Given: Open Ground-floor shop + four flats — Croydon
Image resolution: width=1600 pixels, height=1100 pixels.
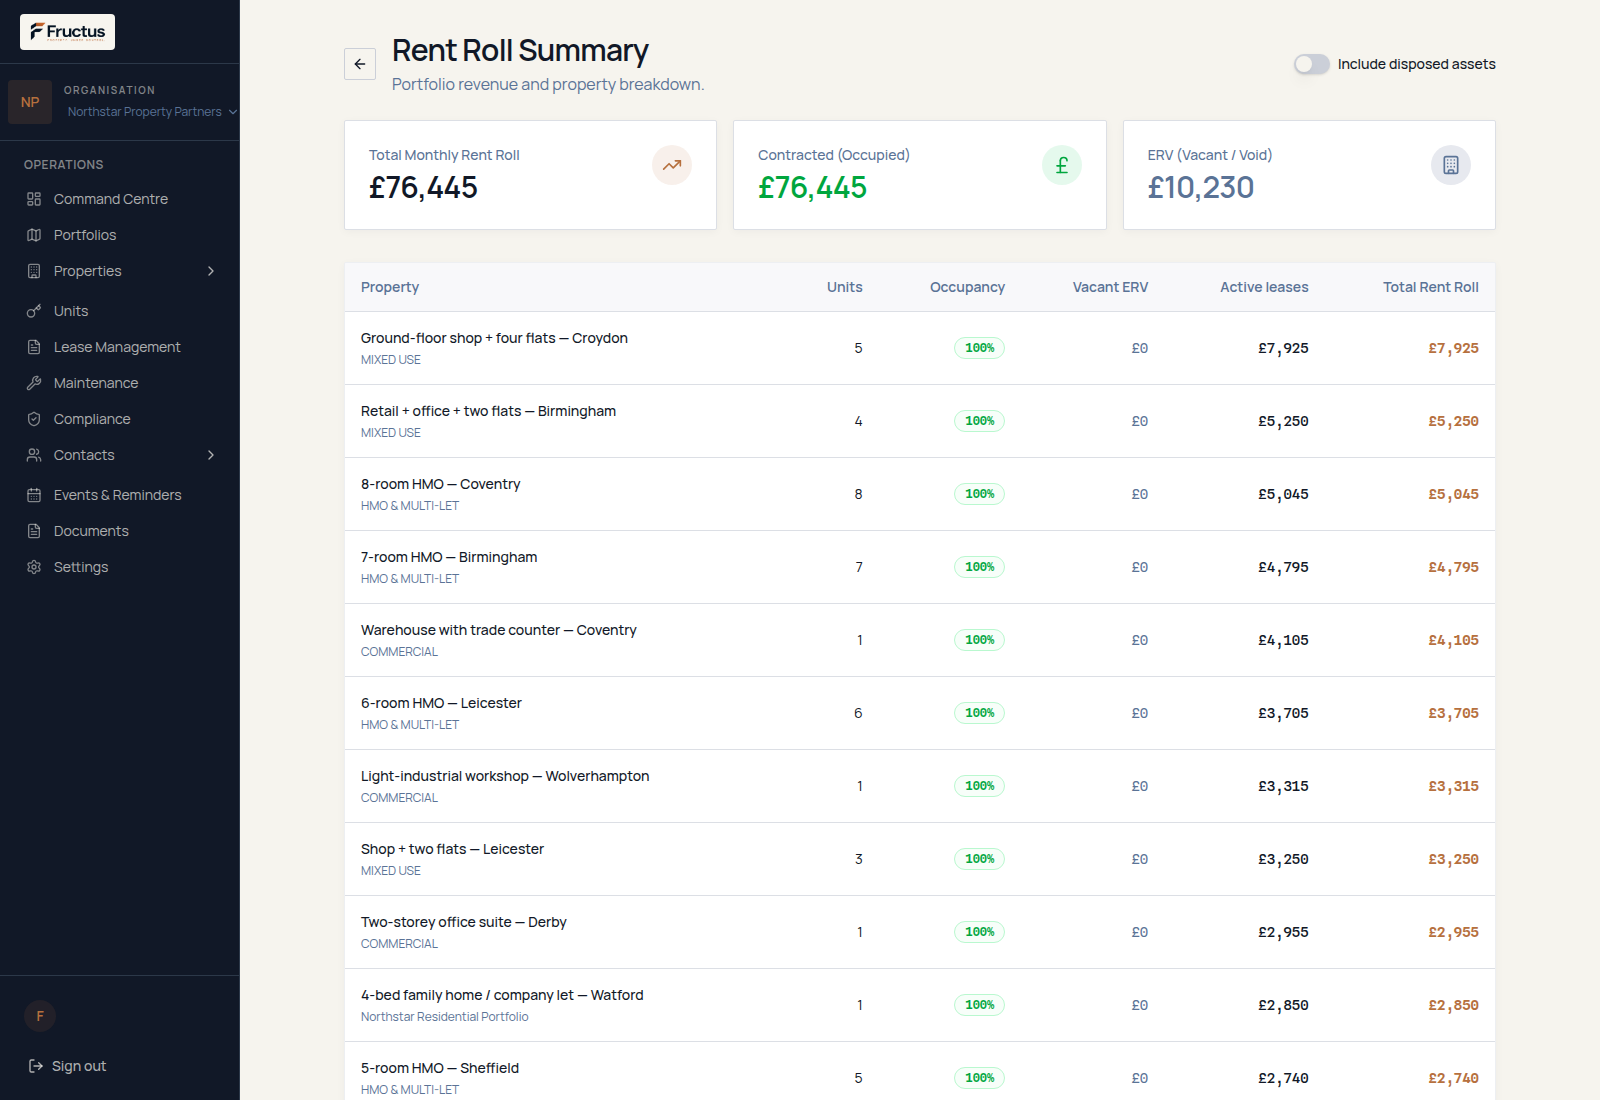Looking at the screenshot, I should (x=494, y=338).
